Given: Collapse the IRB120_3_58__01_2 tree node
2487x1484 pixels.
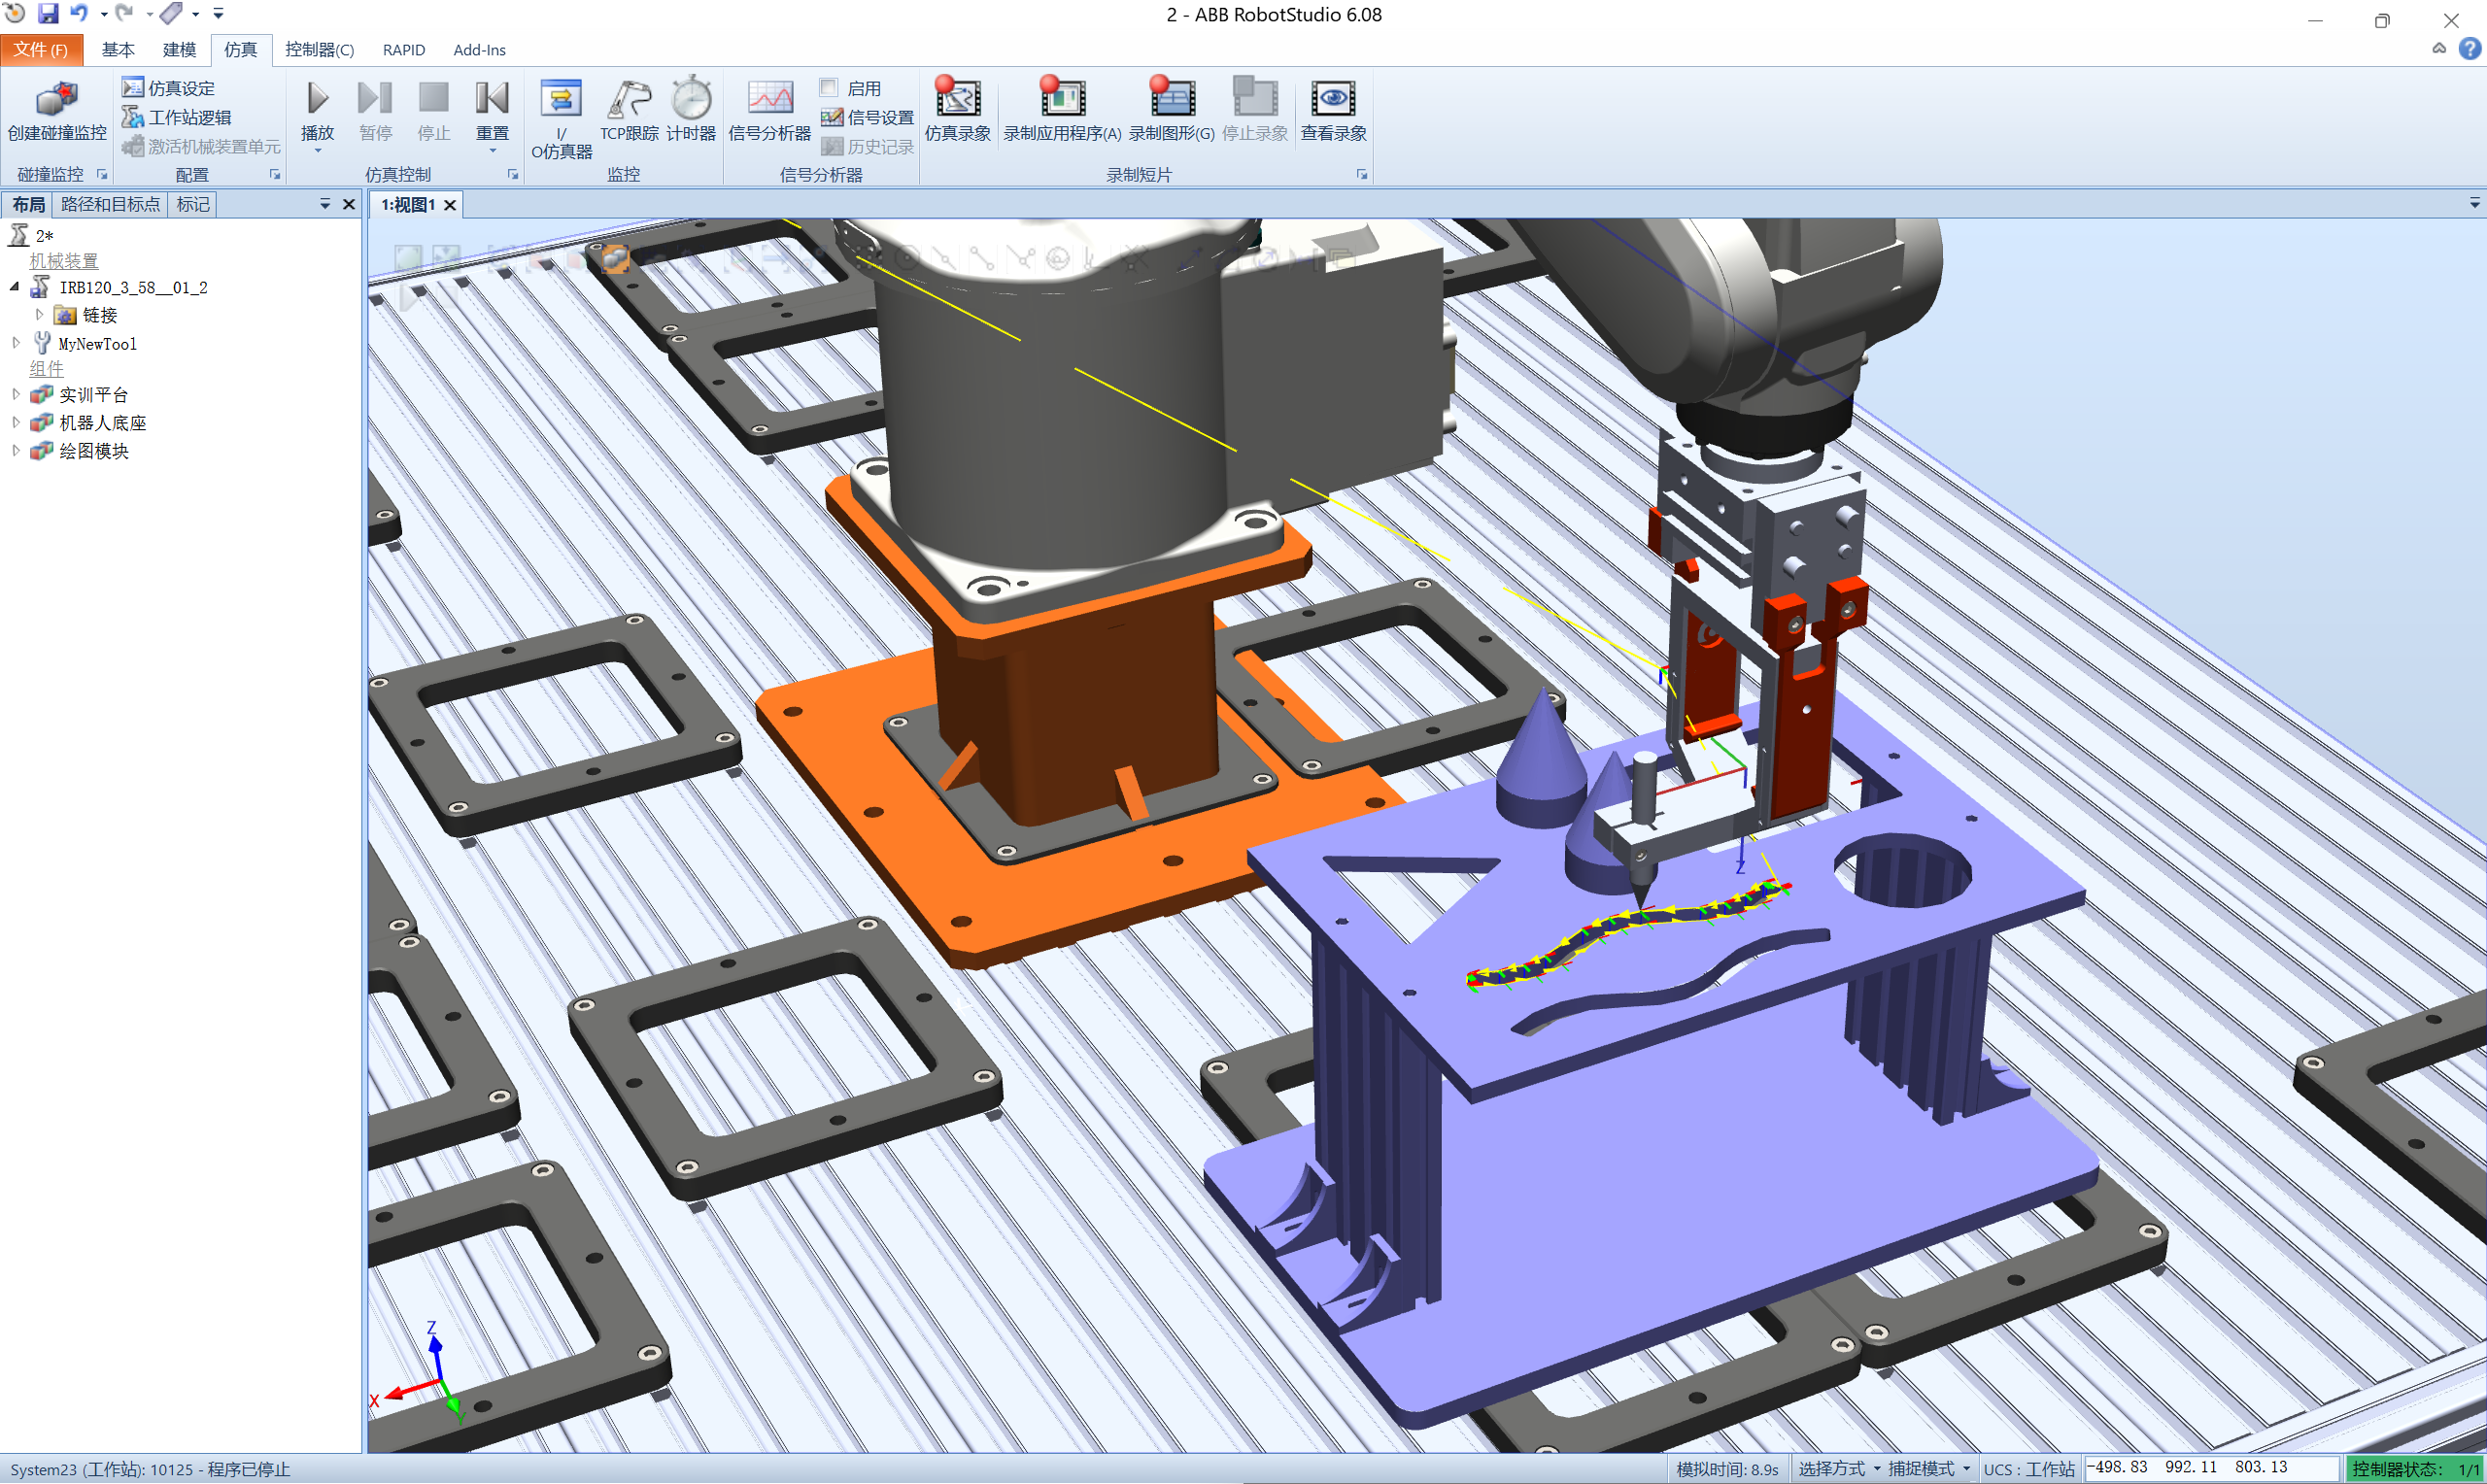Looking at the screenshot, I should pos(15,287).
